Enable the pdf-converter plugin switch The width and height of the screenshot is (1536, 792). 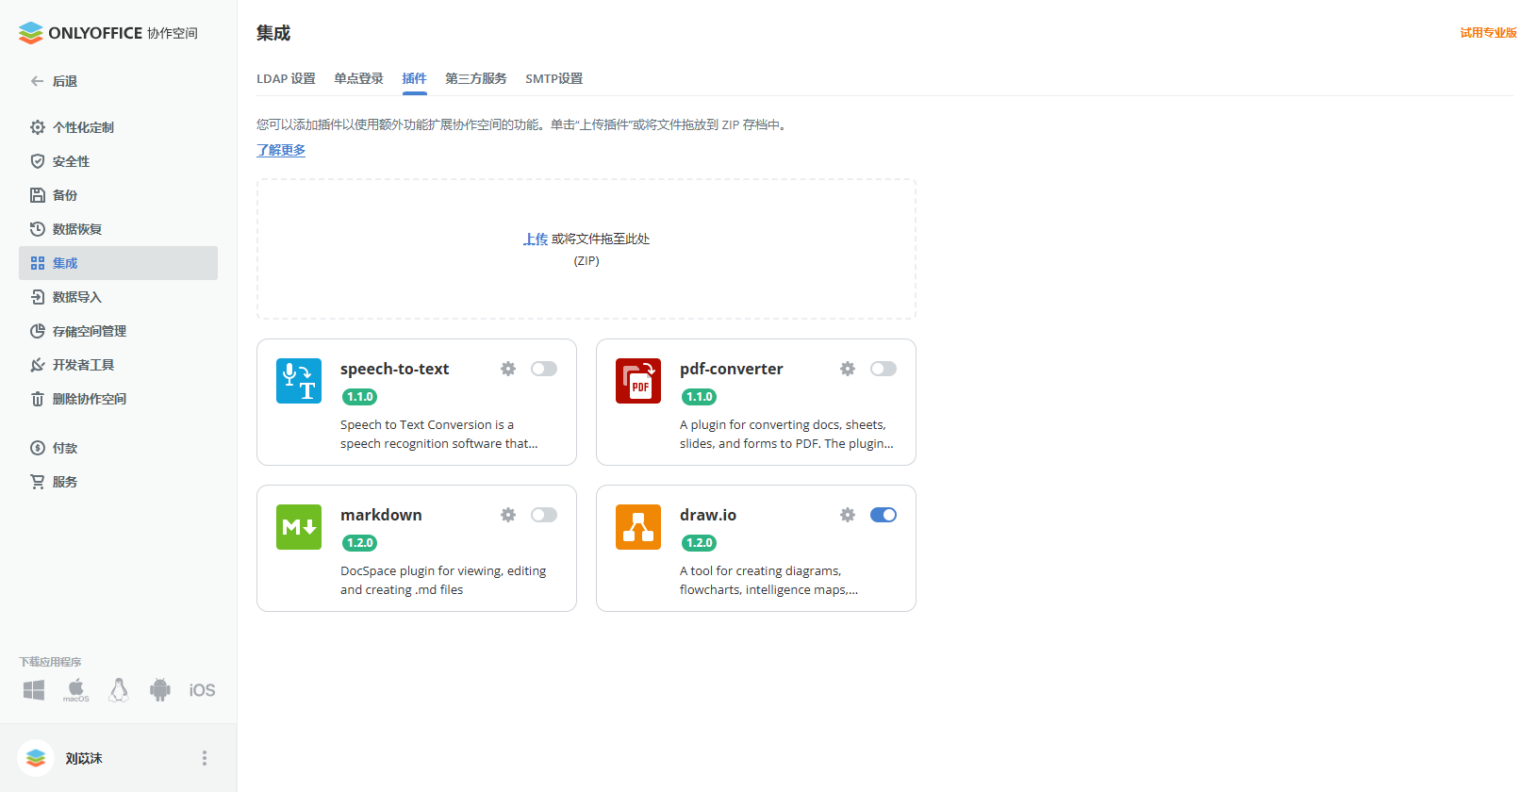pos(883,369)
